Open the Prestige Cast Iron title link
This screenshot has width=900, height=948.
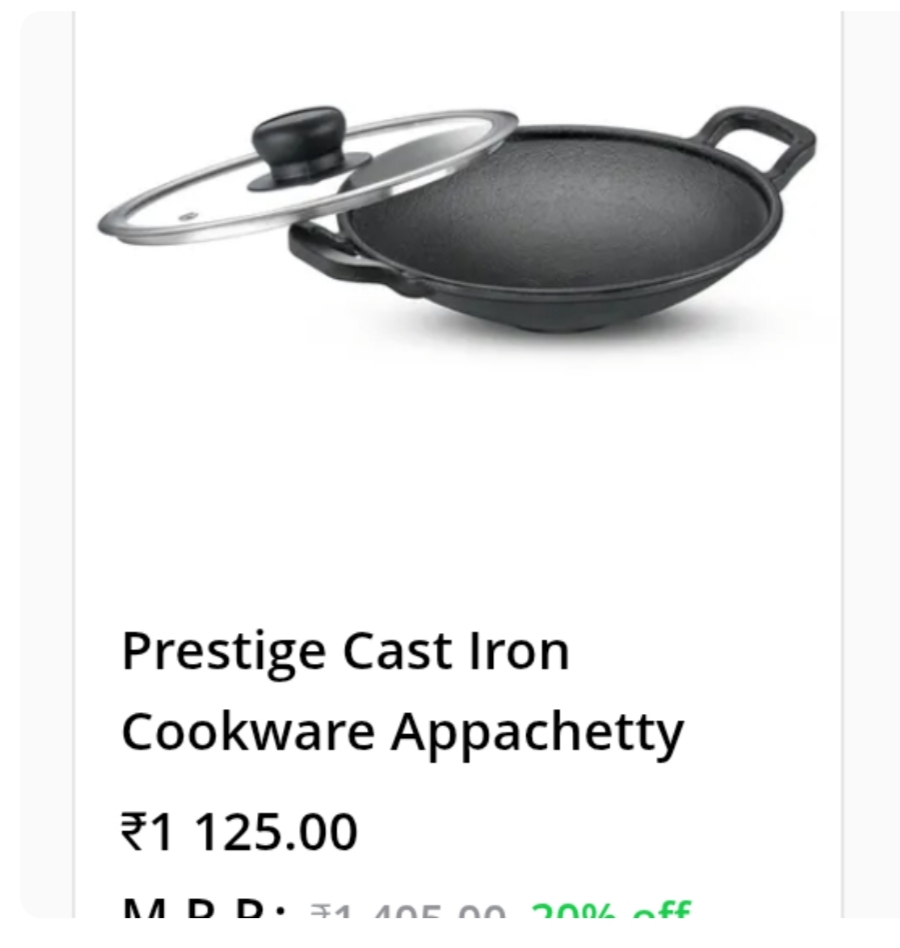tap(345, 654)
